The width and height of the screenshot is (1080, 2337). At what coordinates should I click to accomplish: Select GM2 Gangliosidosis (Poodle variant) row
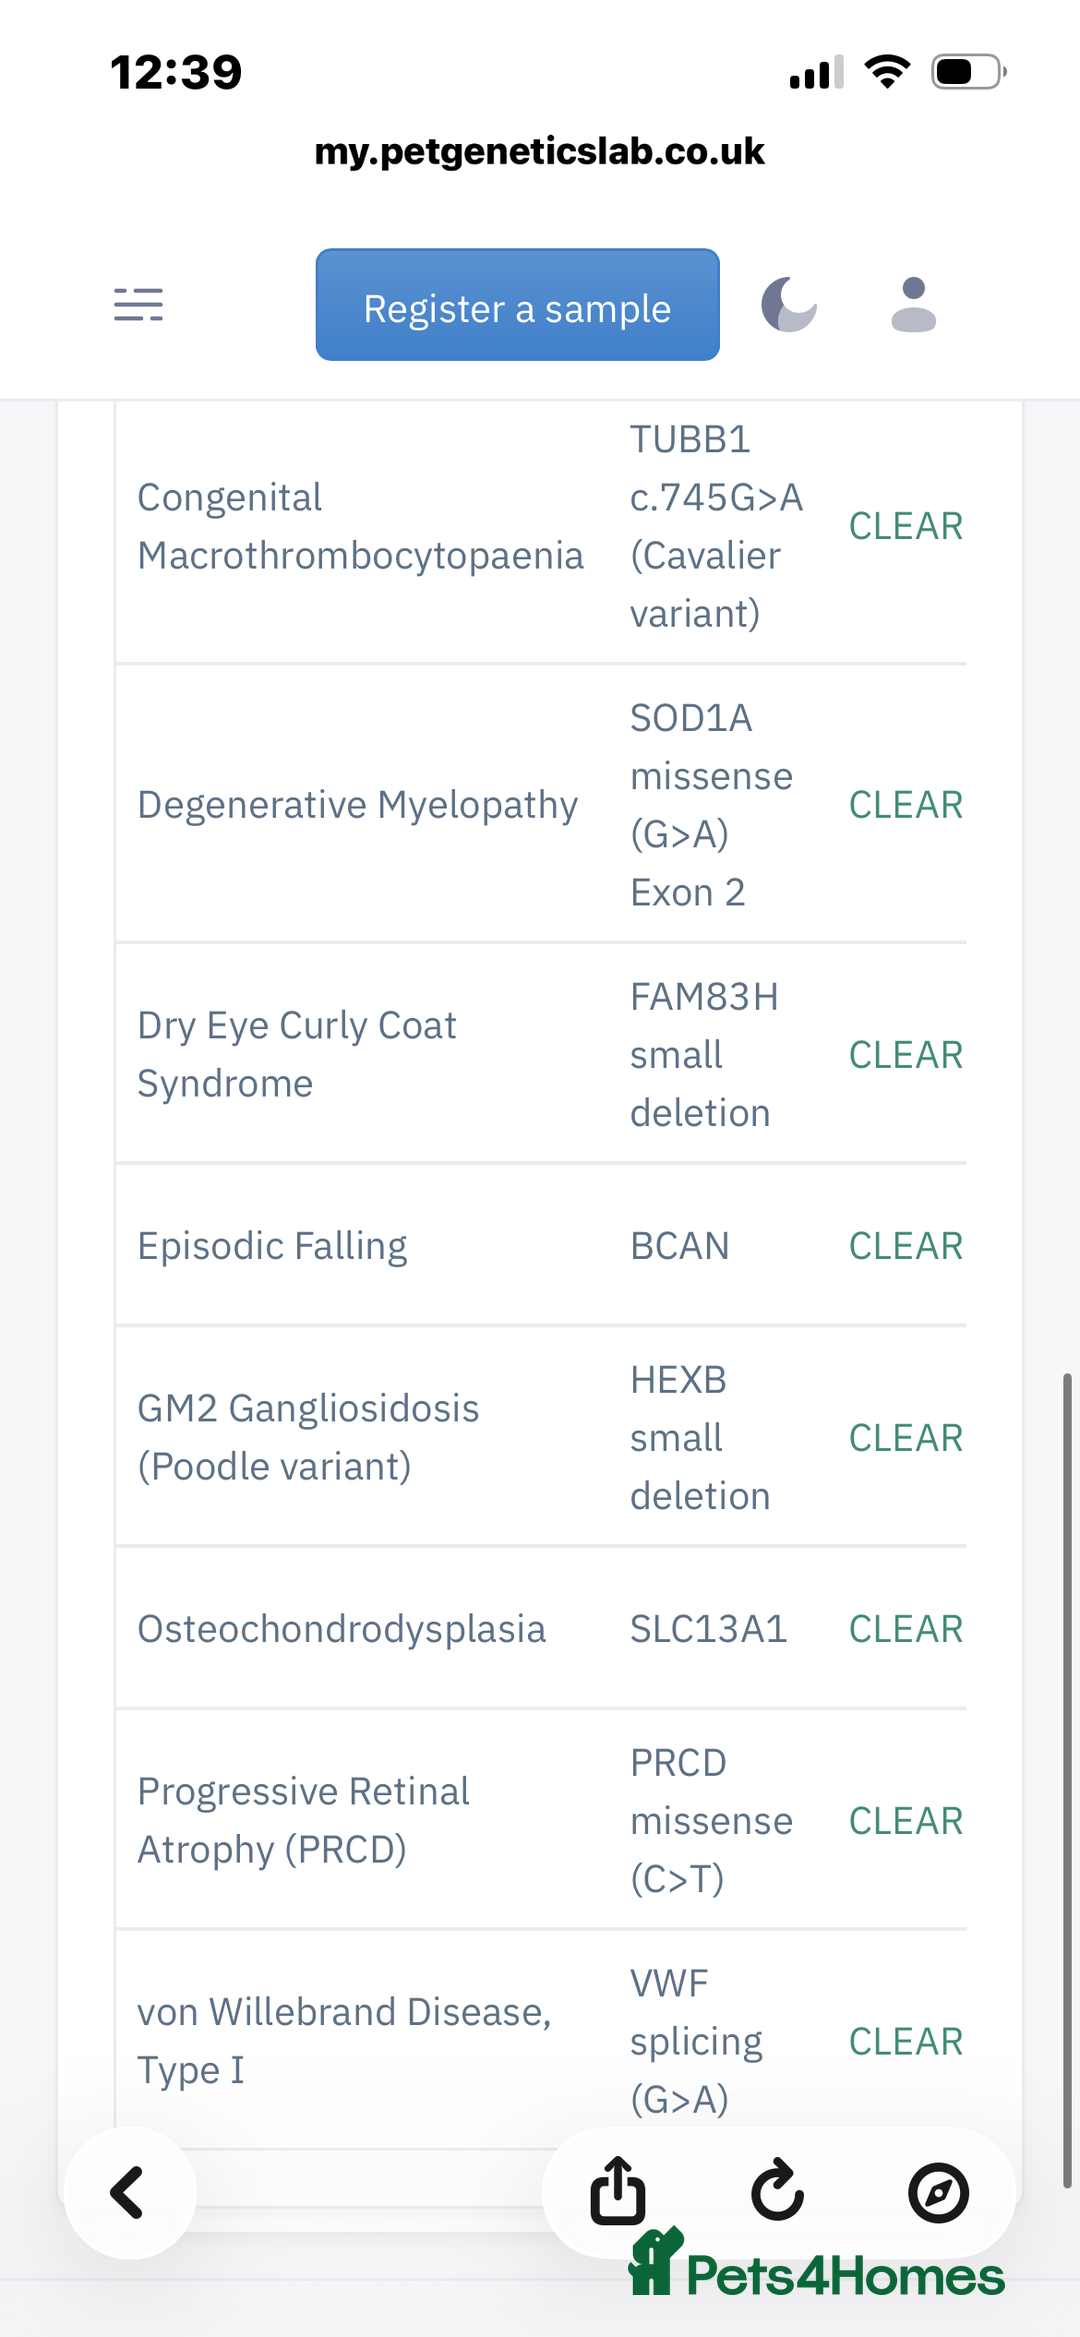308,1437
